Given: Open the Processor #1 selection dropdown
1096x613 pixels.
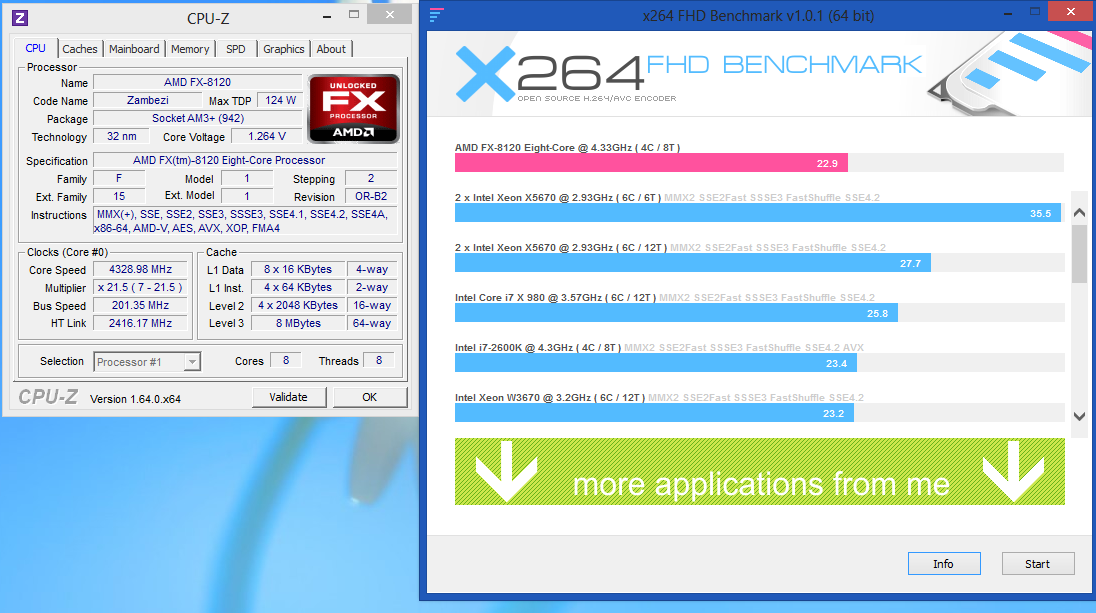Looking at the screenshot, I should point(147,362).
